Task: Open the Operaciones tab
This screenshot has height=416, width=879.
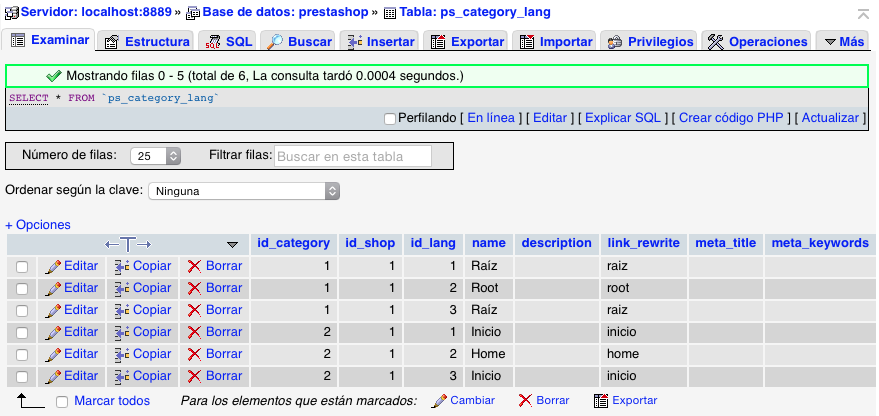Action: (x=757, y=41)
